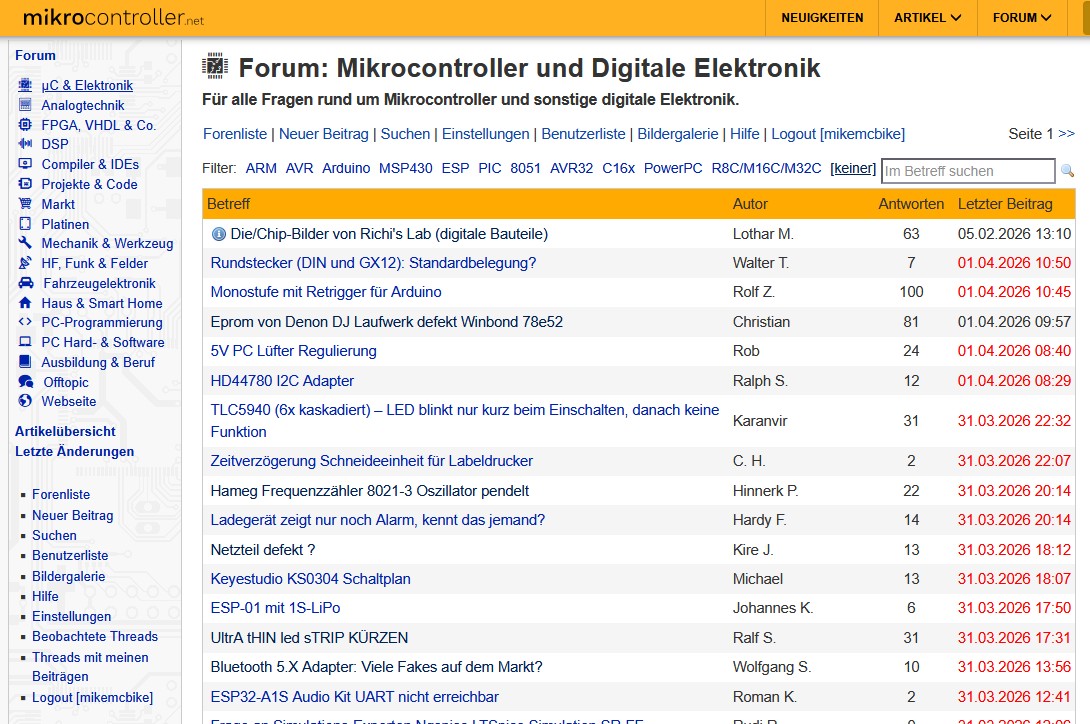
Task: Click the FPGA, VHDL & Co. icon
Action: [x=24, y=125]
